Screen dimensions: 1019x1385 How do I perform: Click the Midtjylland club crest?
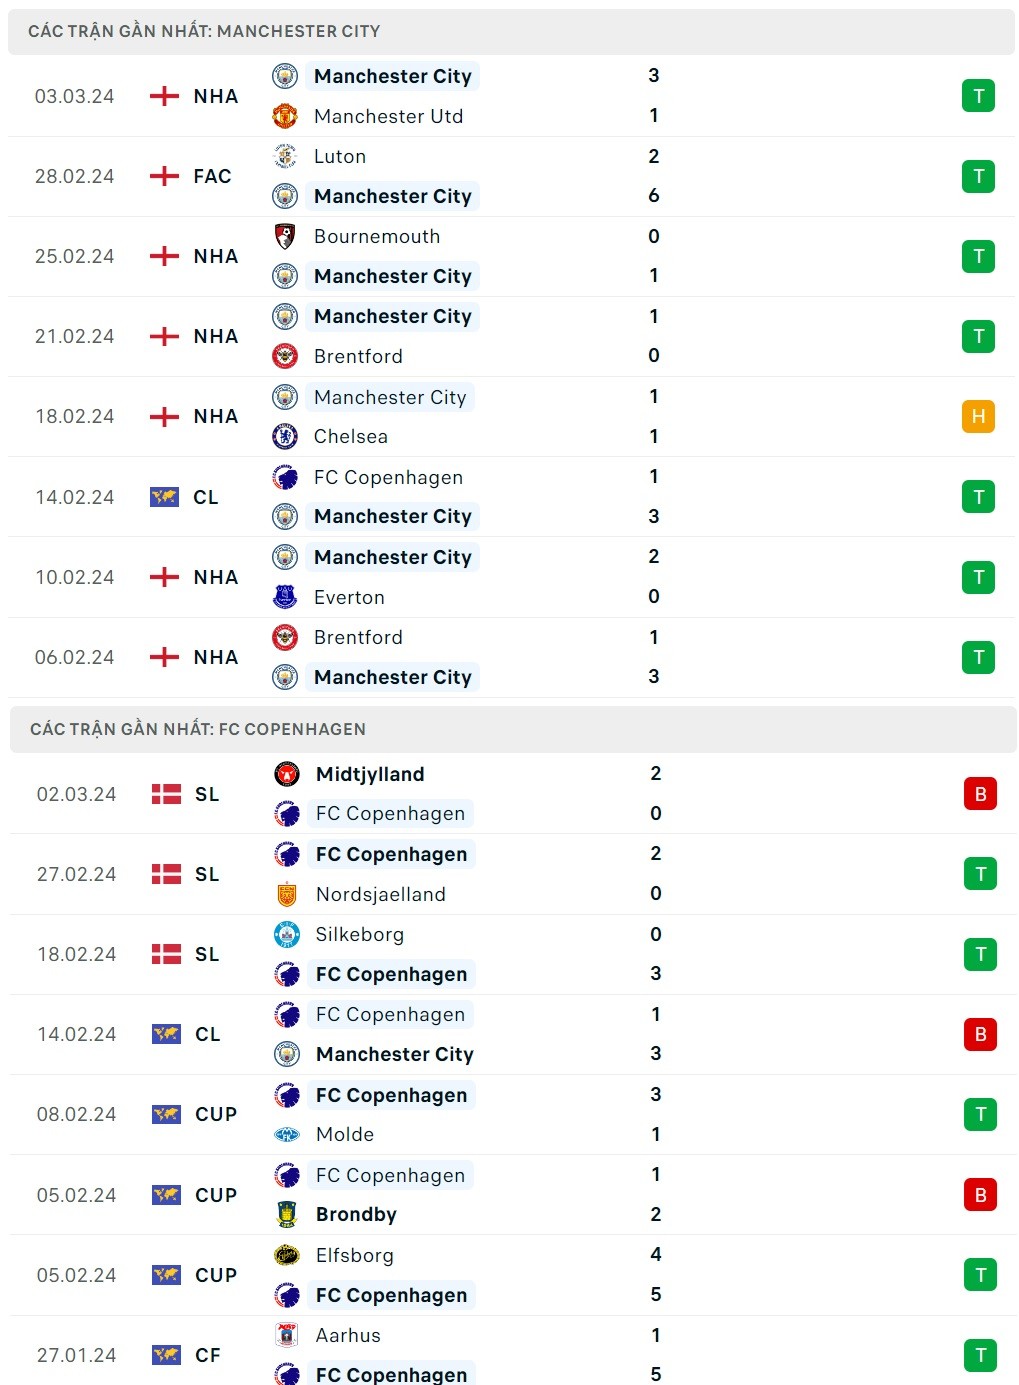(287, 774)
